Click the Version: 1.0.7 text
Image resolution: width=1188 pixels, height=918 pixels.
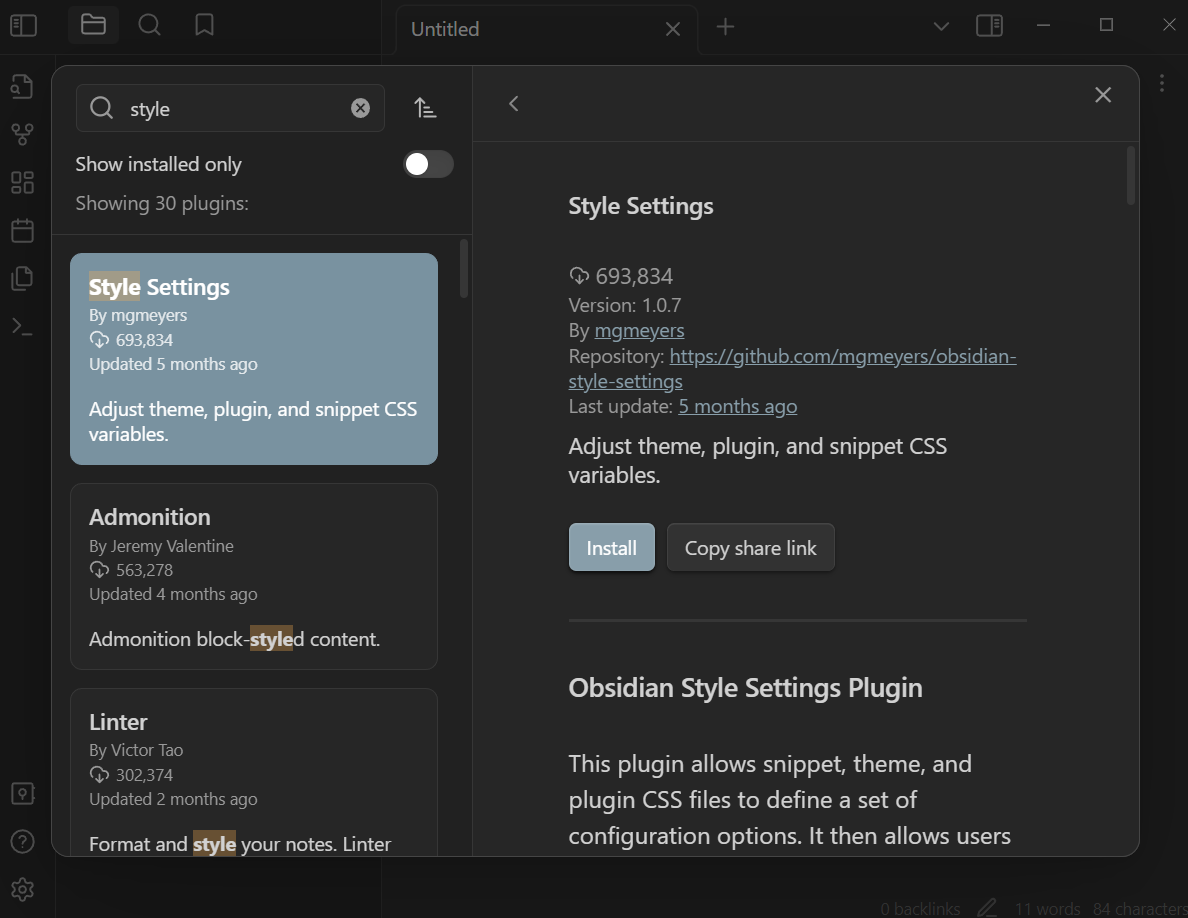point(625,305)
